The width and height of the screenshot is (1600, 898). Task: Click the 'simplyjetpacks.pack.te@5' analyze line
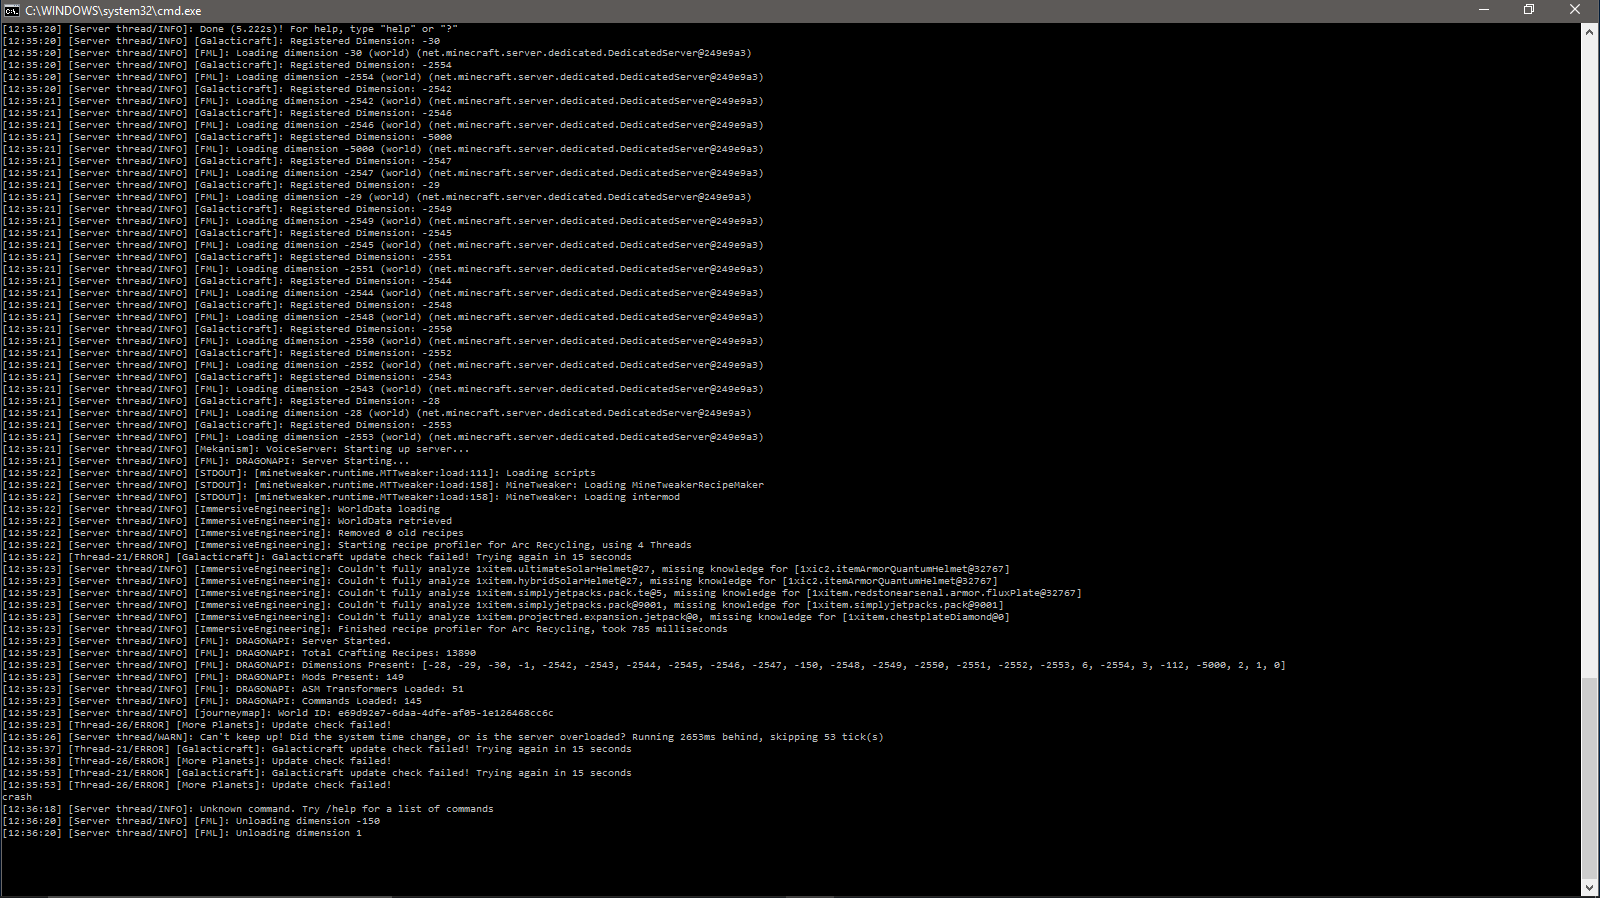[x=542, y=593]
